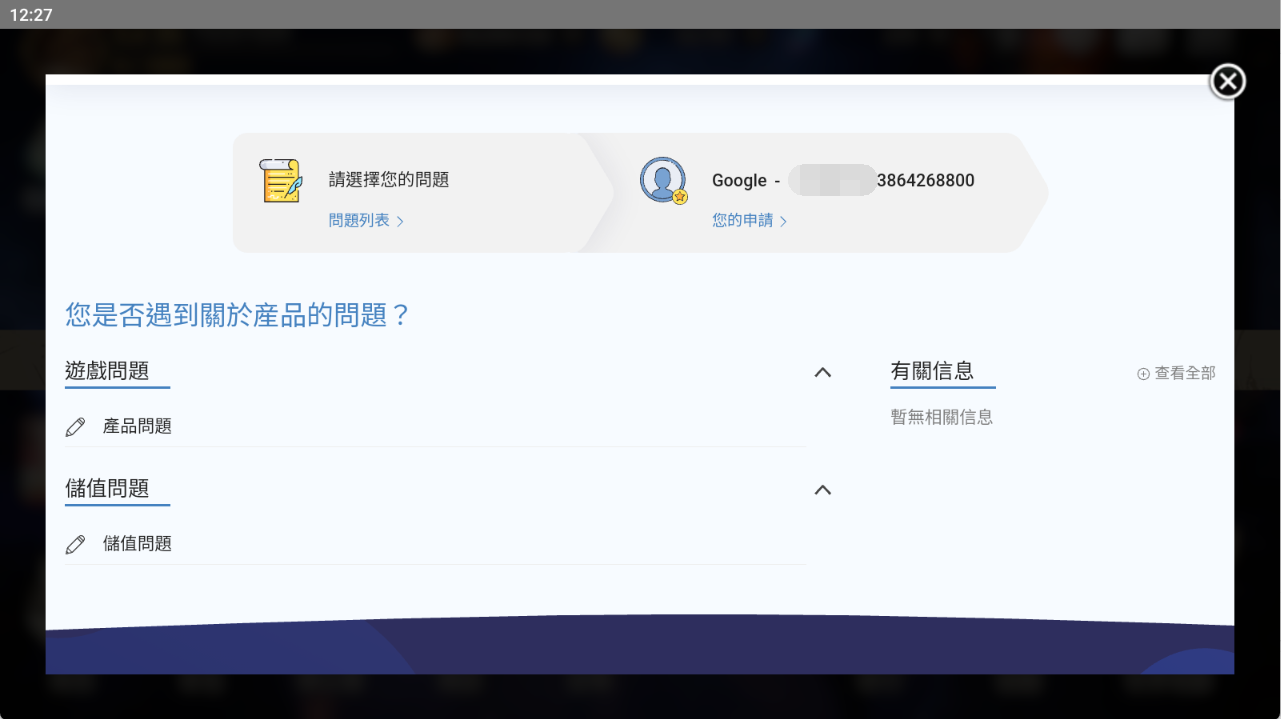Click the arrow icon after 您的申請
This screenshot has height=719, width=1281.
pos(783,221)
